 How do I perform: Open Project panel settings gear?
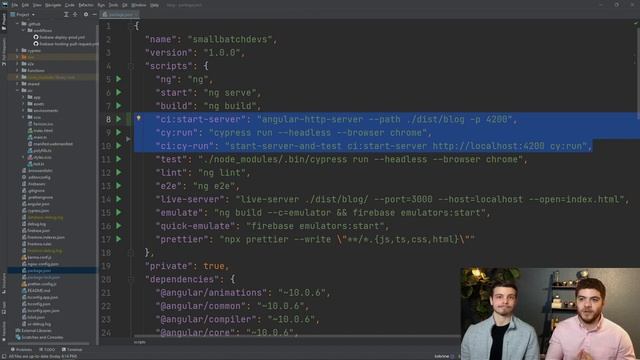pyautogui.click(x=86, y=15)
